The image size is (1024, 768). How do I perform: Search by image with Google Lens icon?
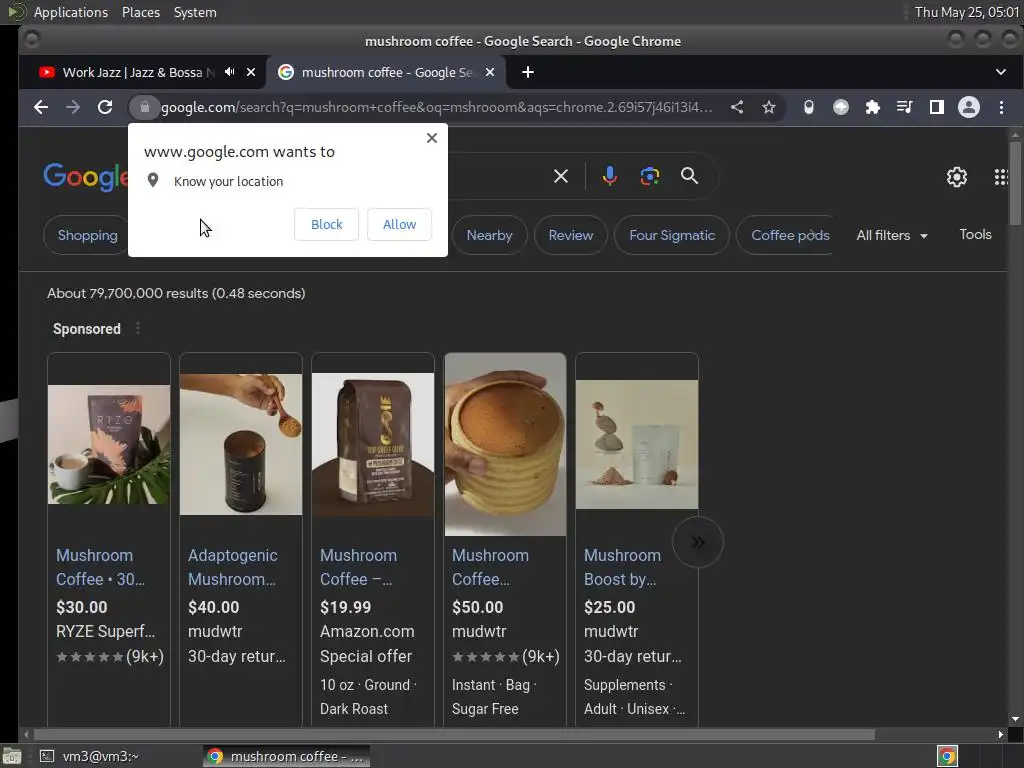[649, 176]
